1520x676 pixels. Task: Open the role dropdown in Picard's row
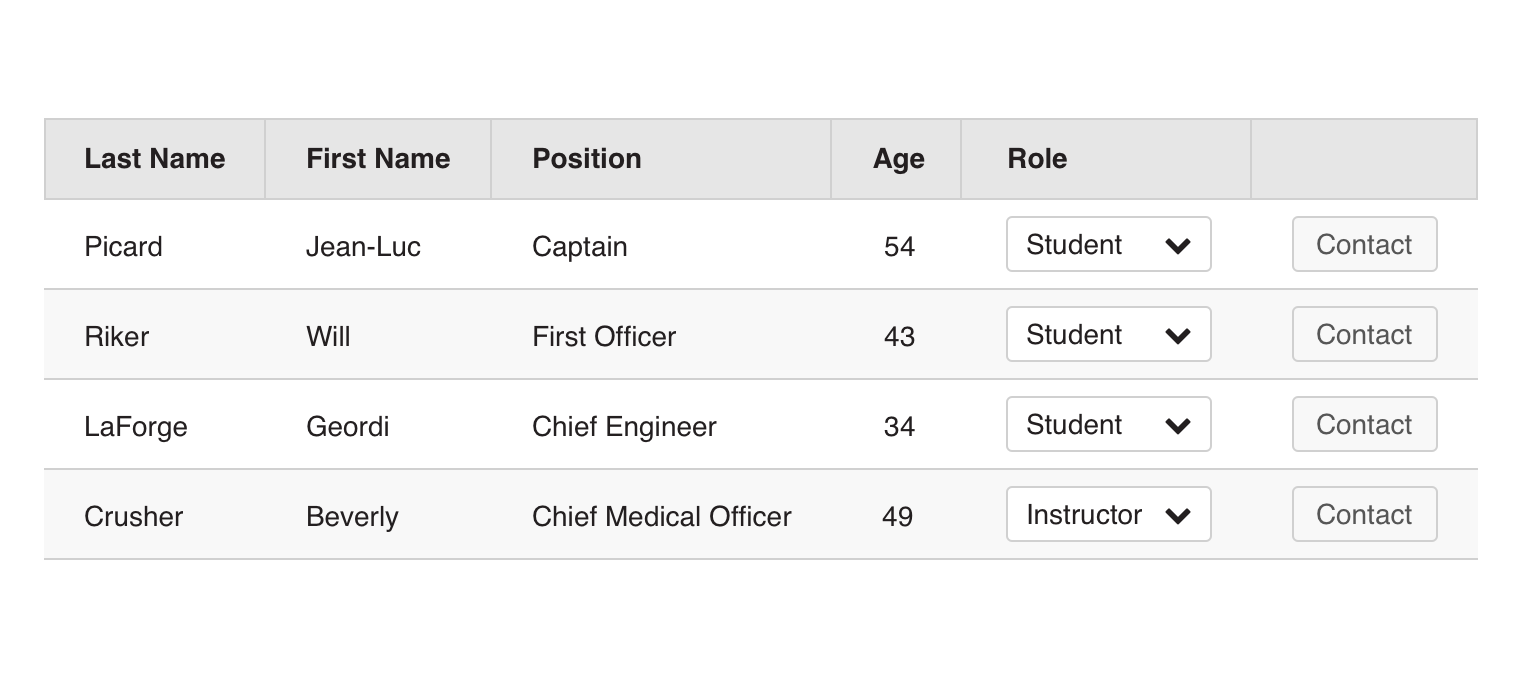[1108, 244]
